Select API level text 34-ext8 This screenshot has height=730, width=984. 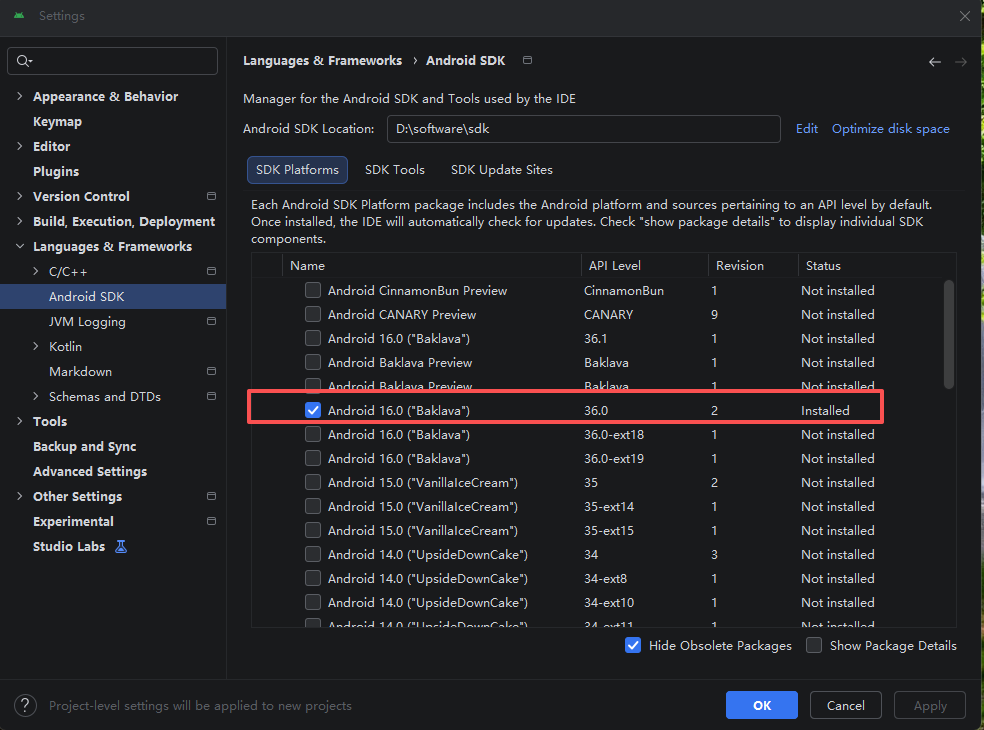tap(605, 578)
